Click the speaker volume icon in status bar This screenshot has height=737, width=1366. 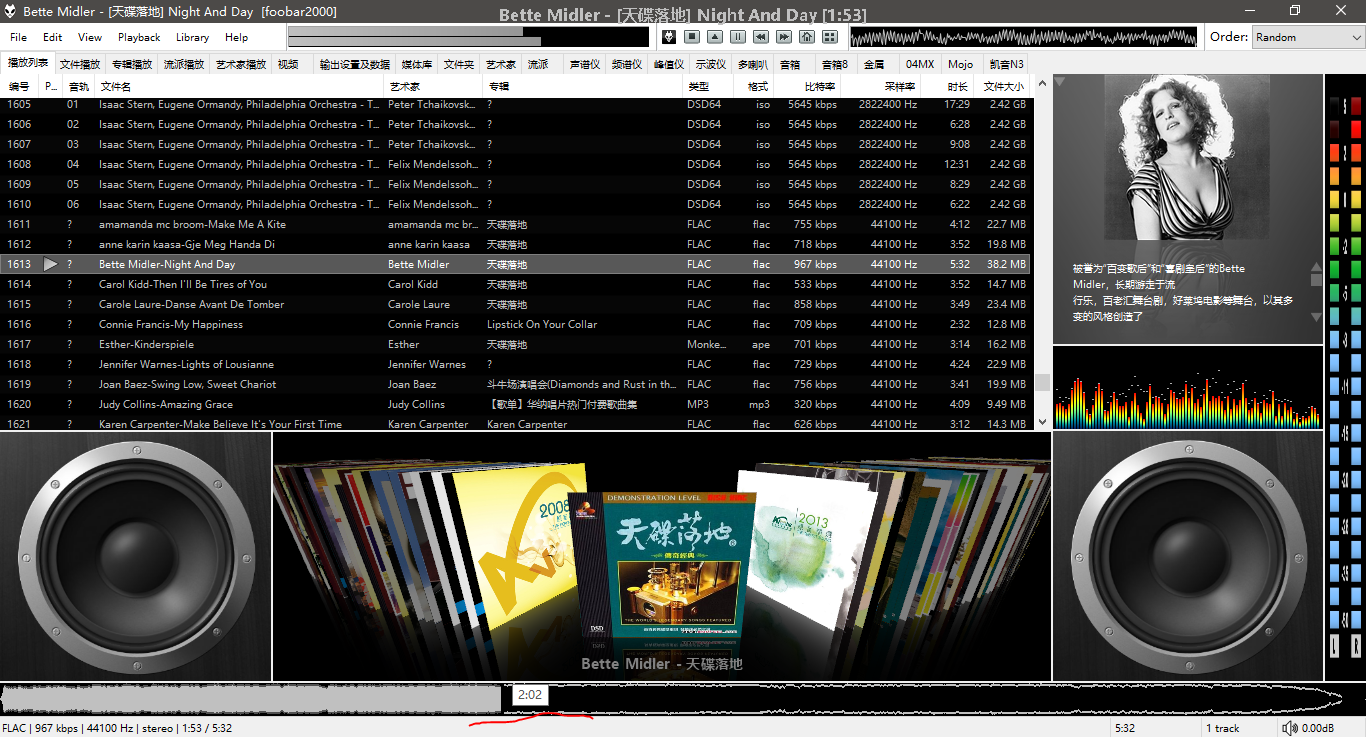1290,728
